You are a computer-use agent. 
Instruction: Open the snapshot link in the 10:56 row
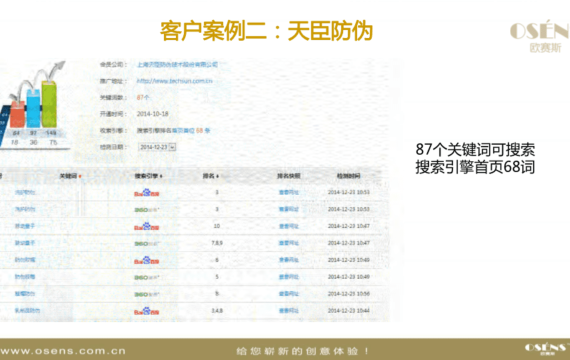pos(289,294)
